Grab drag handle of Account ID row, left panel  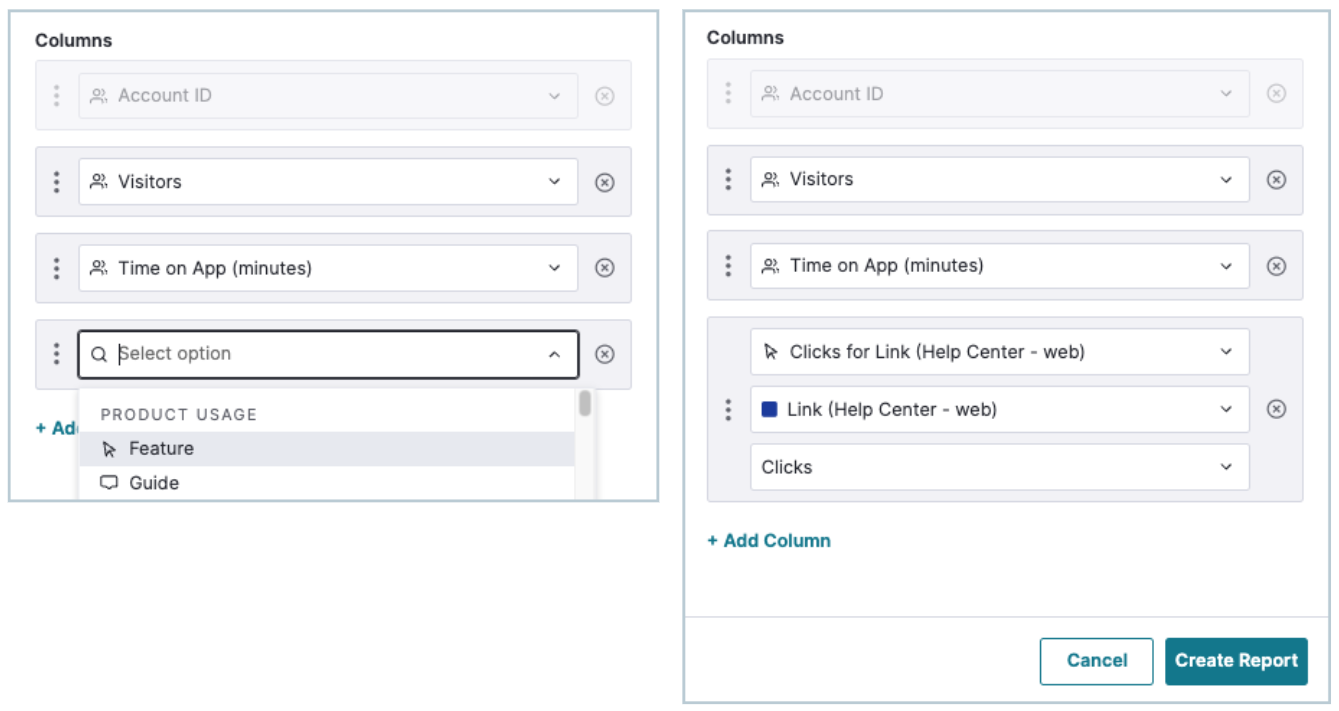[x=56, y=96]
